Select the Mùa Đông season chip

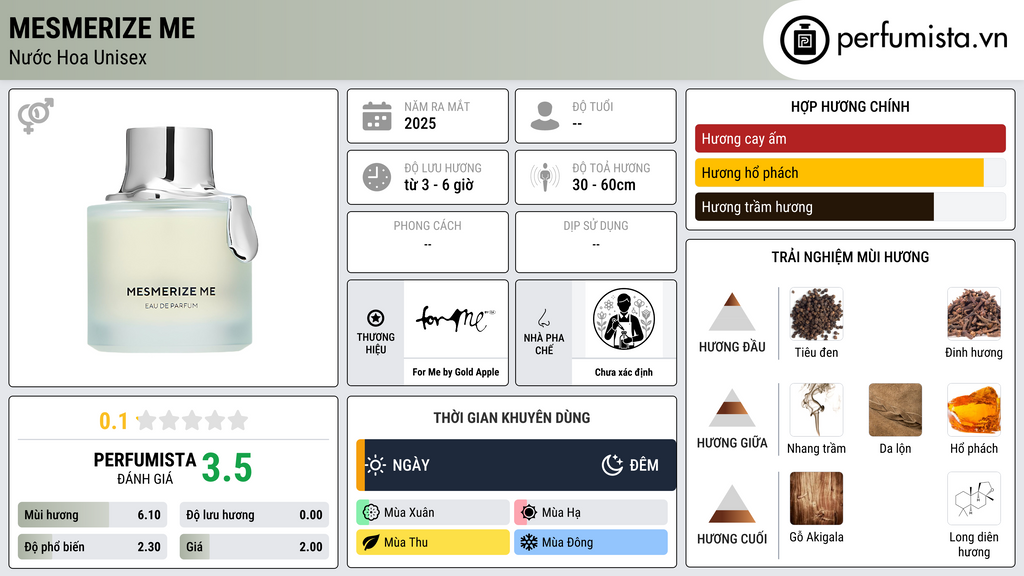[x=590, y=542]
